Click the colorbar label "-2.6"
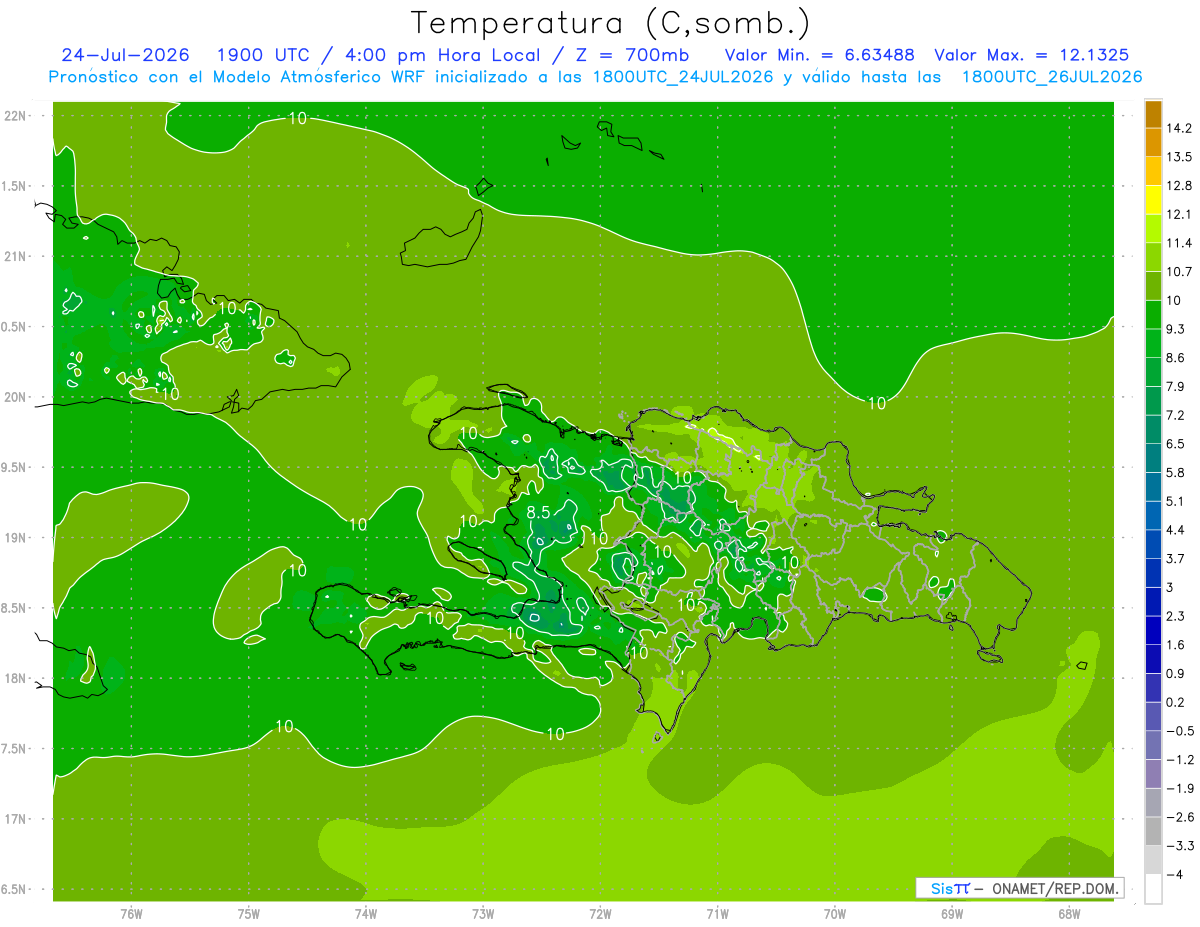The image size is (1200, 927). click(x=1180, y=817)
